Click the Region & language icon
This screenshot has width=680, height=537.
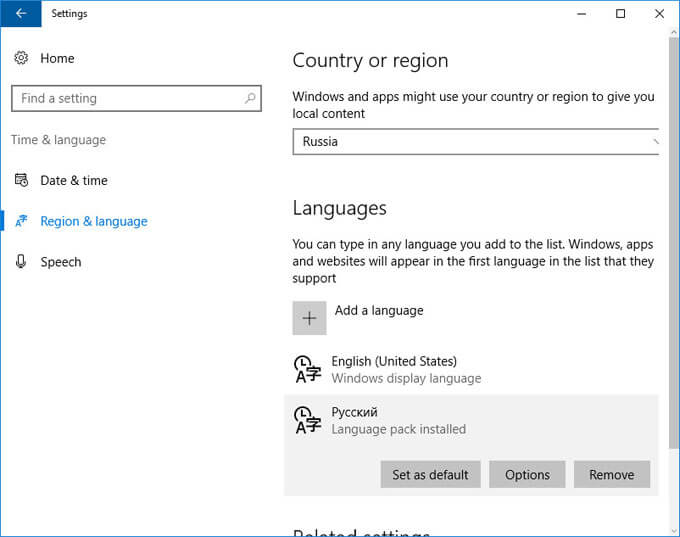pyautogui.click(x=21, y=221)
